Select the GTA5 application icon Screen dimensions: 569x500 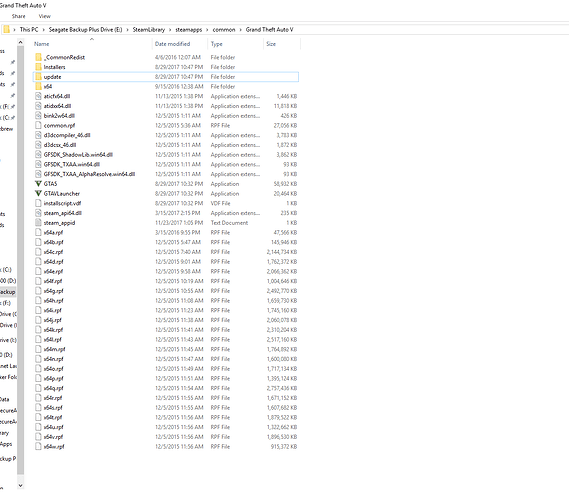[38, 184]
